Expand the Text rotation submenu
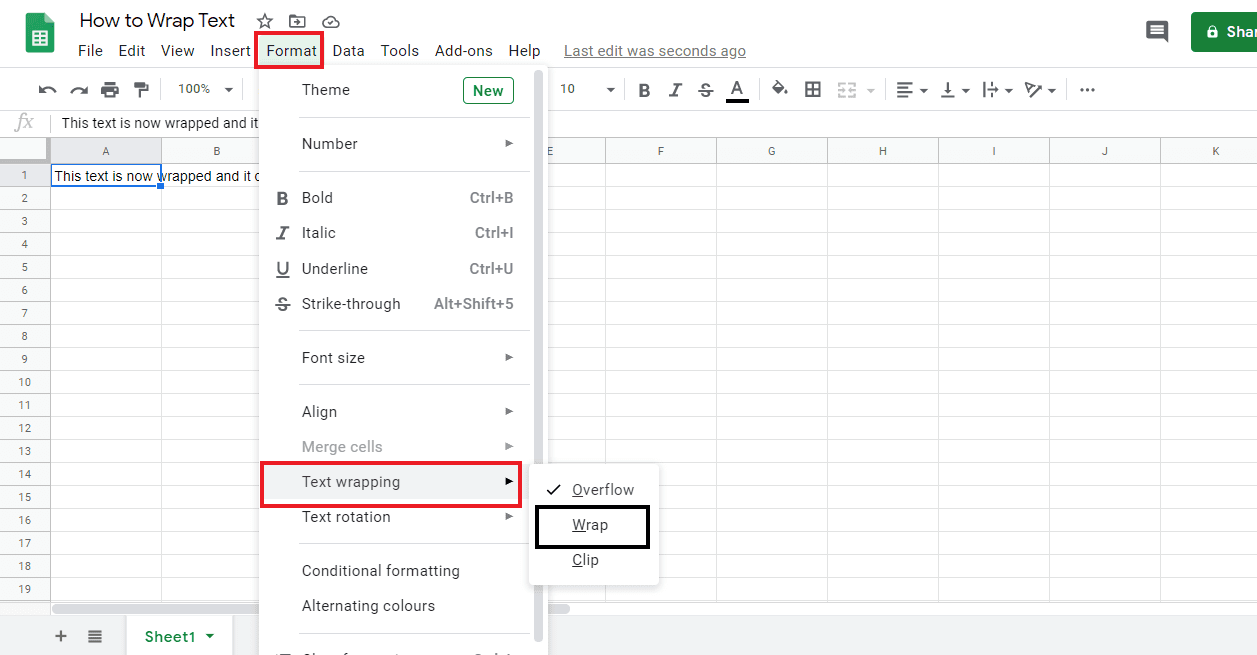Image resolution: width=1257 pixels, height=655 pixels. 396,517
